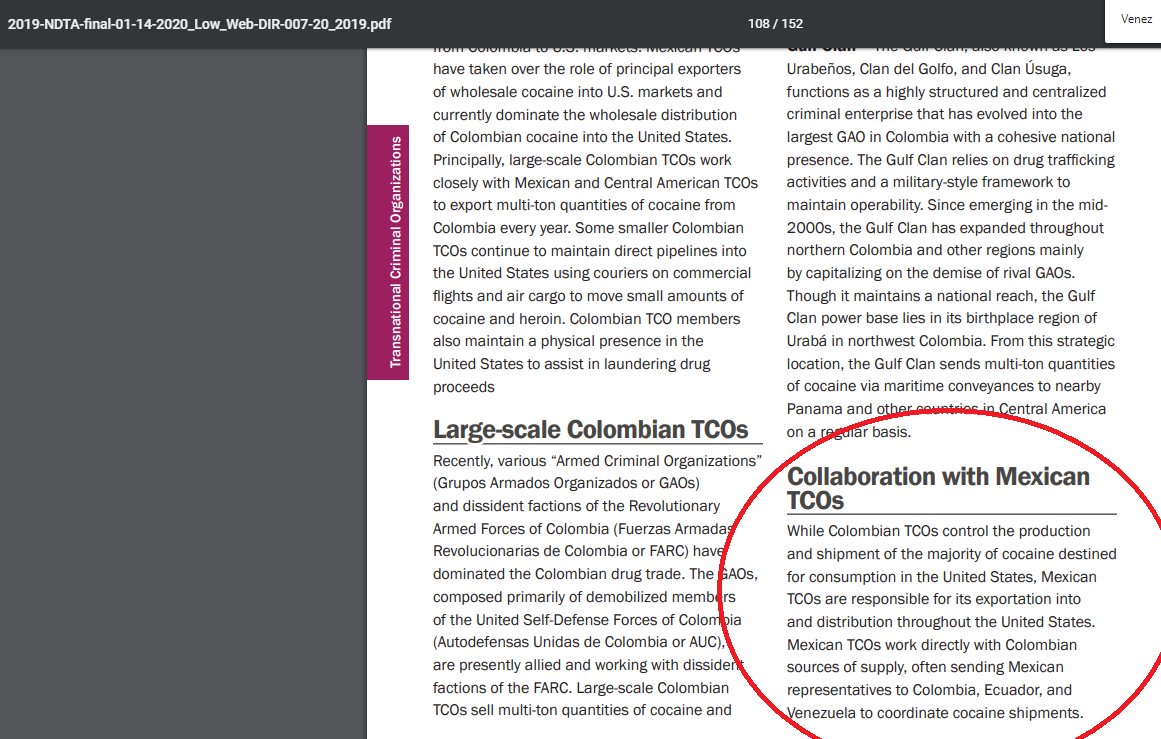Click the line 'factions of the FARC. Large-scale Colombian'
The width and height of the screenshot is (1161, 739).
[x=580, y=688]
